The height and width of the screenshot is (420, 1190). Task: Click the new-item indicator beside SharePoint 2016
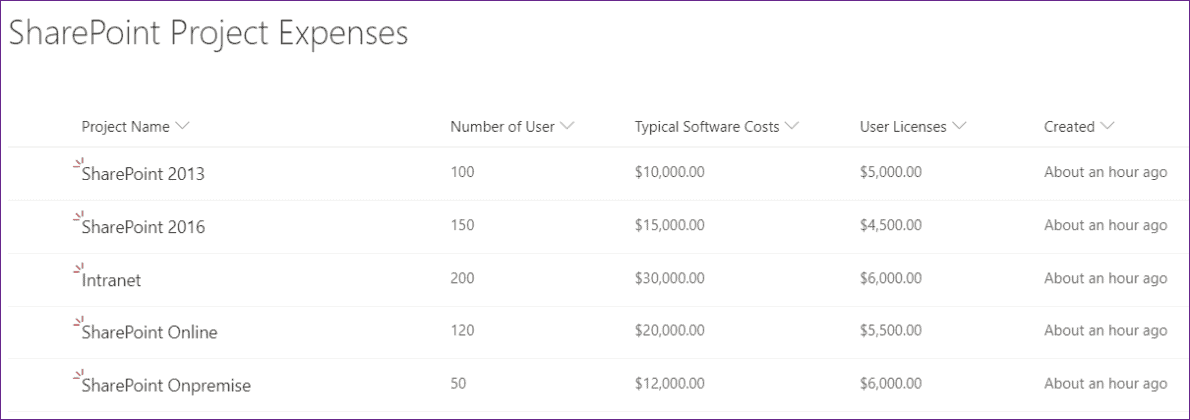pos(78,216)
